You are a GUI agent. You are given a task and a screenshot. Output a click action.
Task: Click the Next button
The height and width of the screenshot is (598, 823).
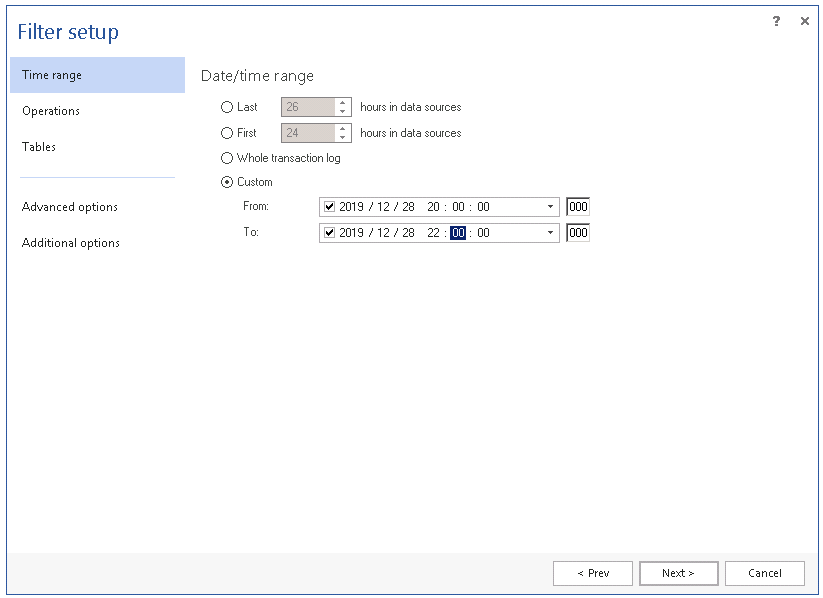(x=678, y=573)
